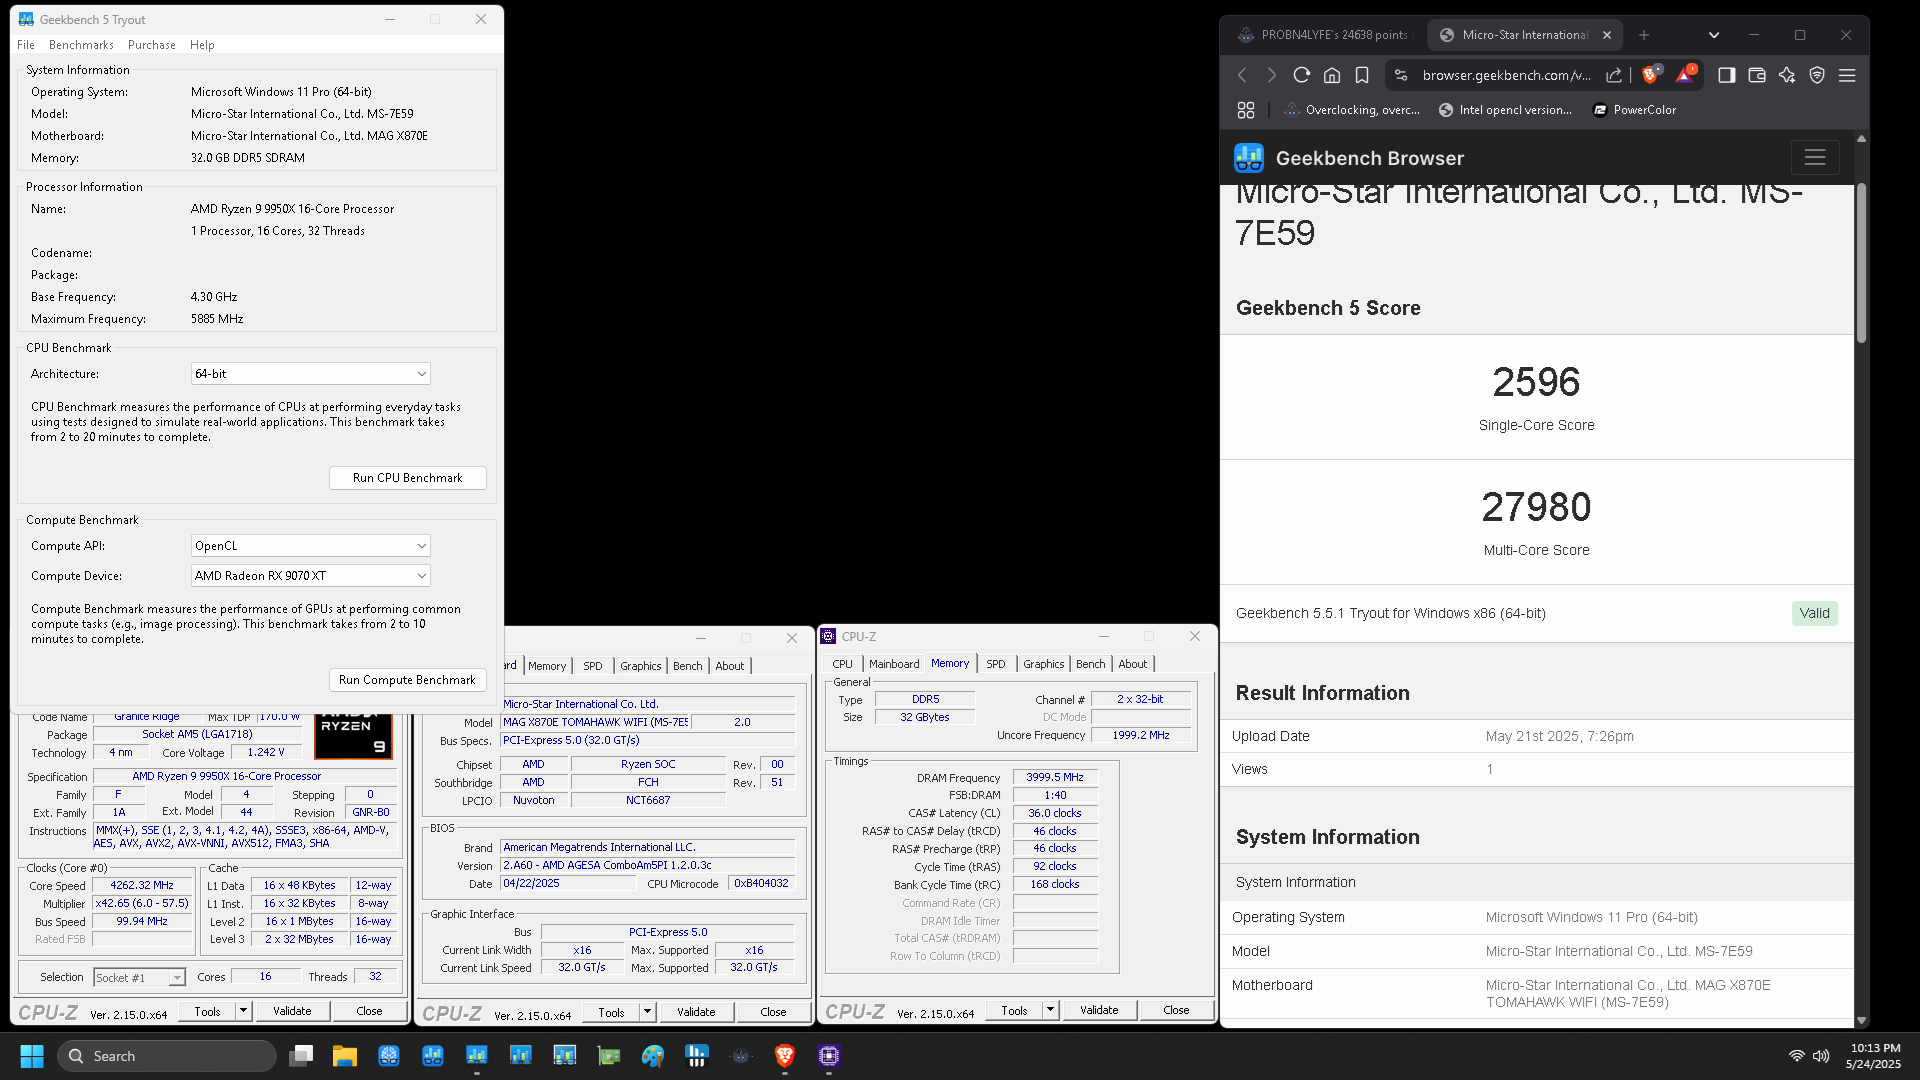This screenshot has width=1920, height=1080.
Task: Click Run CPU Benchmark button
Action: tap(408, 478)
